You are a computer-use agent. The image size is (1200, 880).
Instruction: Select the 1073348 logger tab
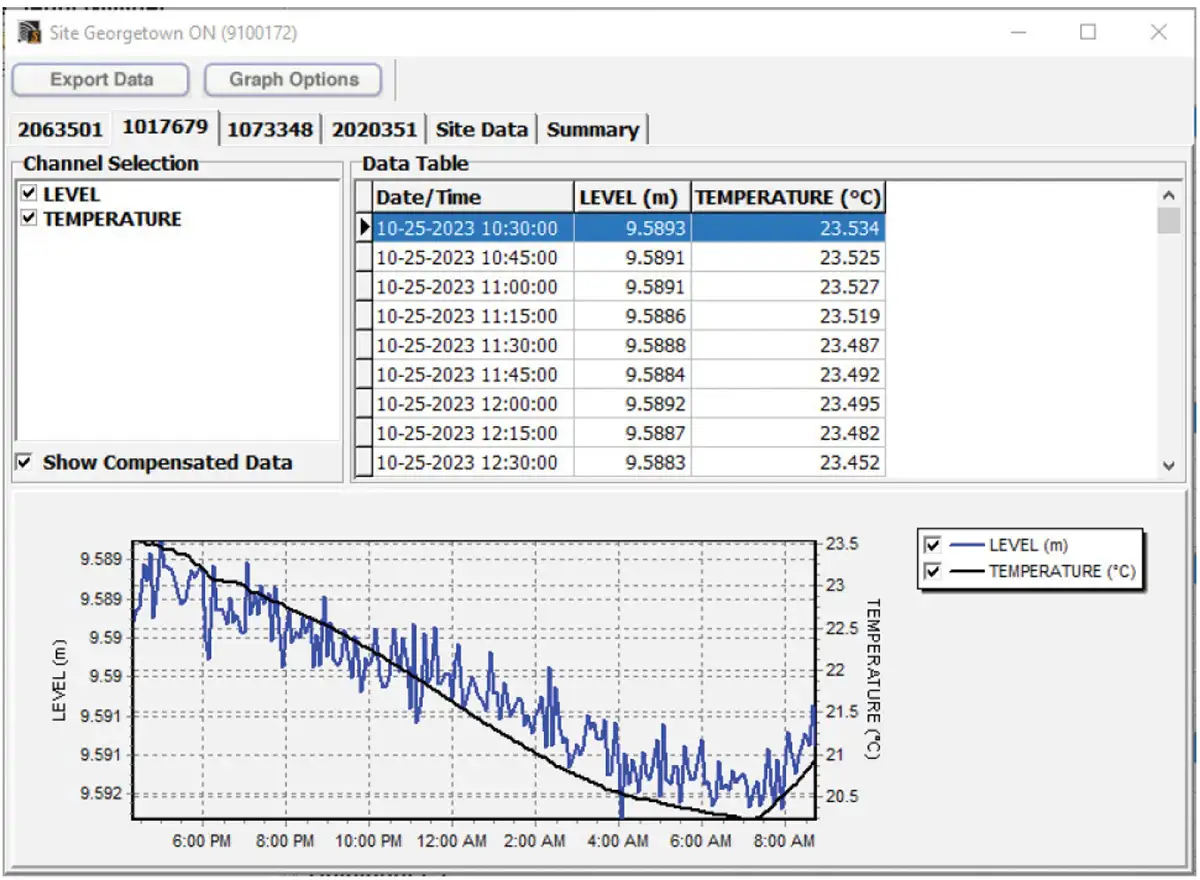(271, 129)
